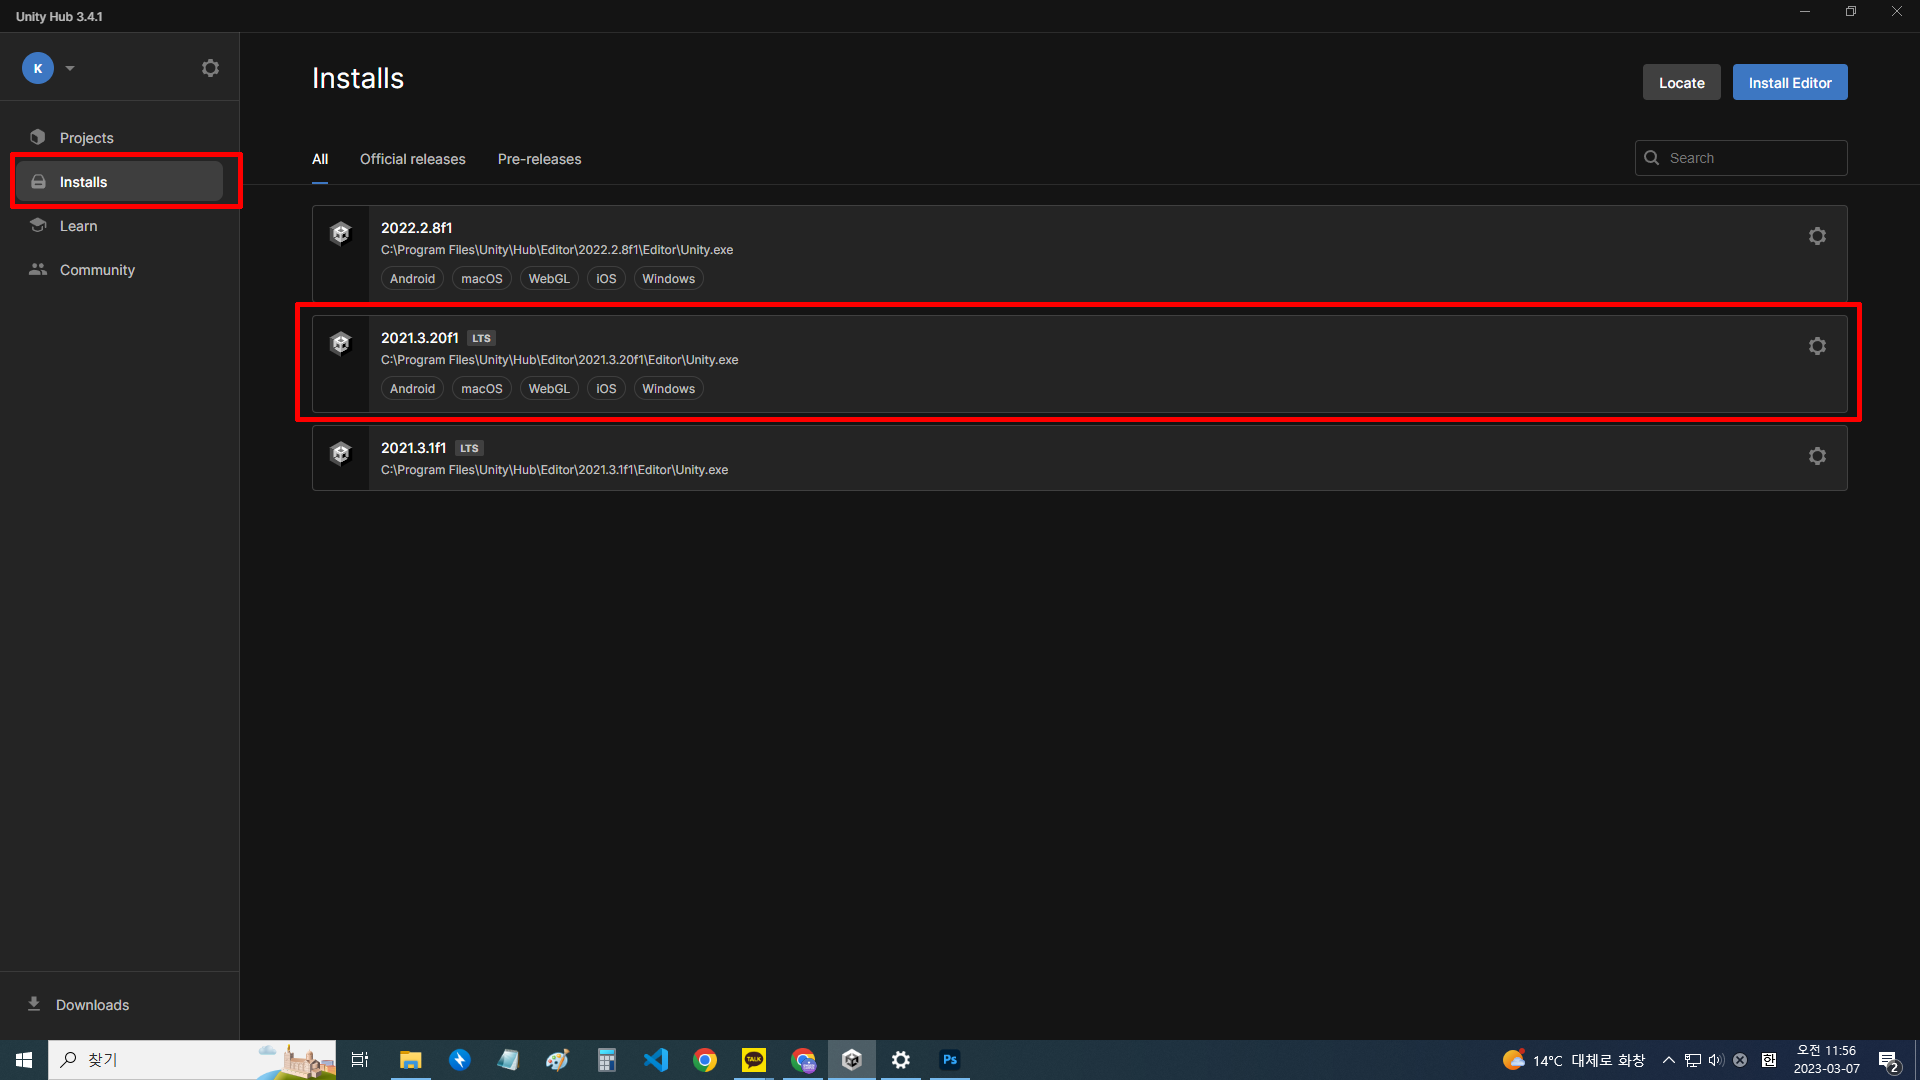Open Calculator from the taskbar

607,1060
